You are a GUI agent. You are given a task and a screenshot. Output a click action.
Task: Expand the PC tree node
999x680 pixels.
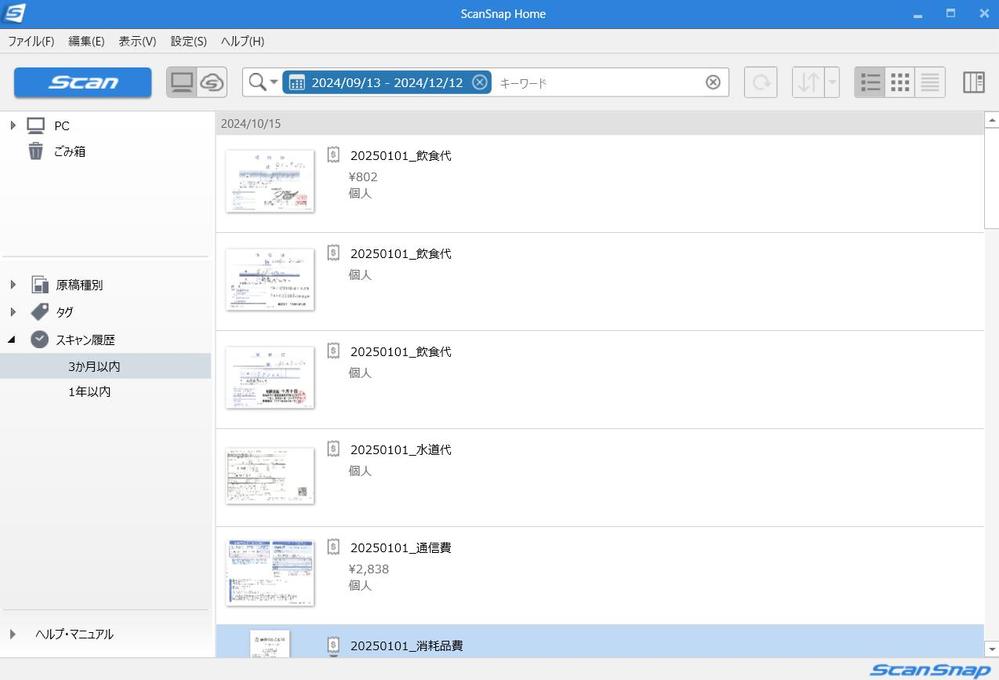click(13, 126)
